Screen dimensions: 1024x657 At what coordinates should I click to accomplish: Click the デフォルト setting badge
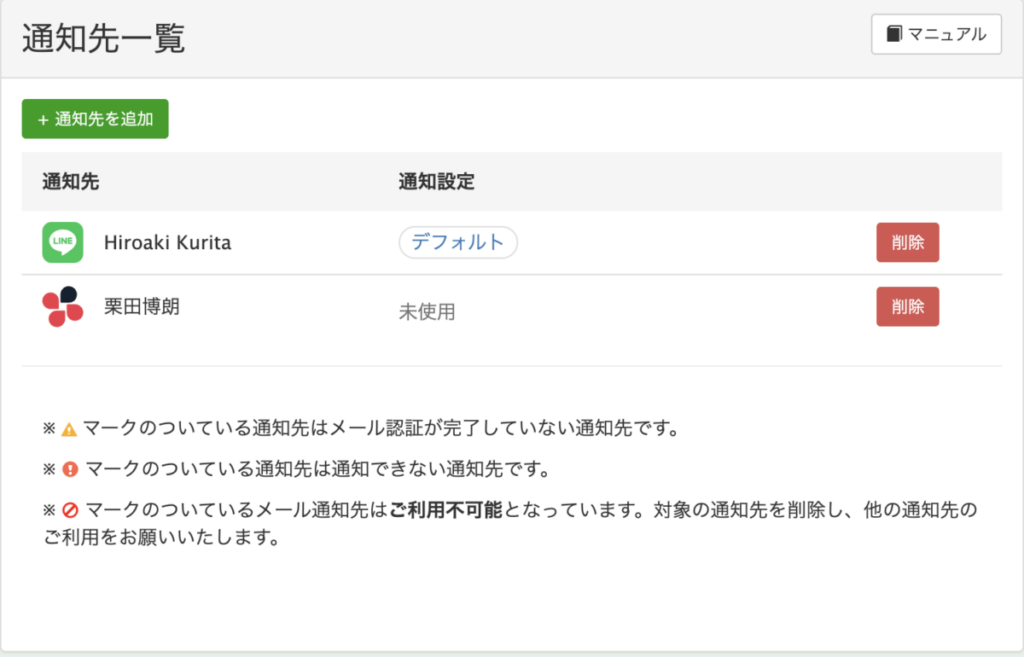click(x=458, y=242)
